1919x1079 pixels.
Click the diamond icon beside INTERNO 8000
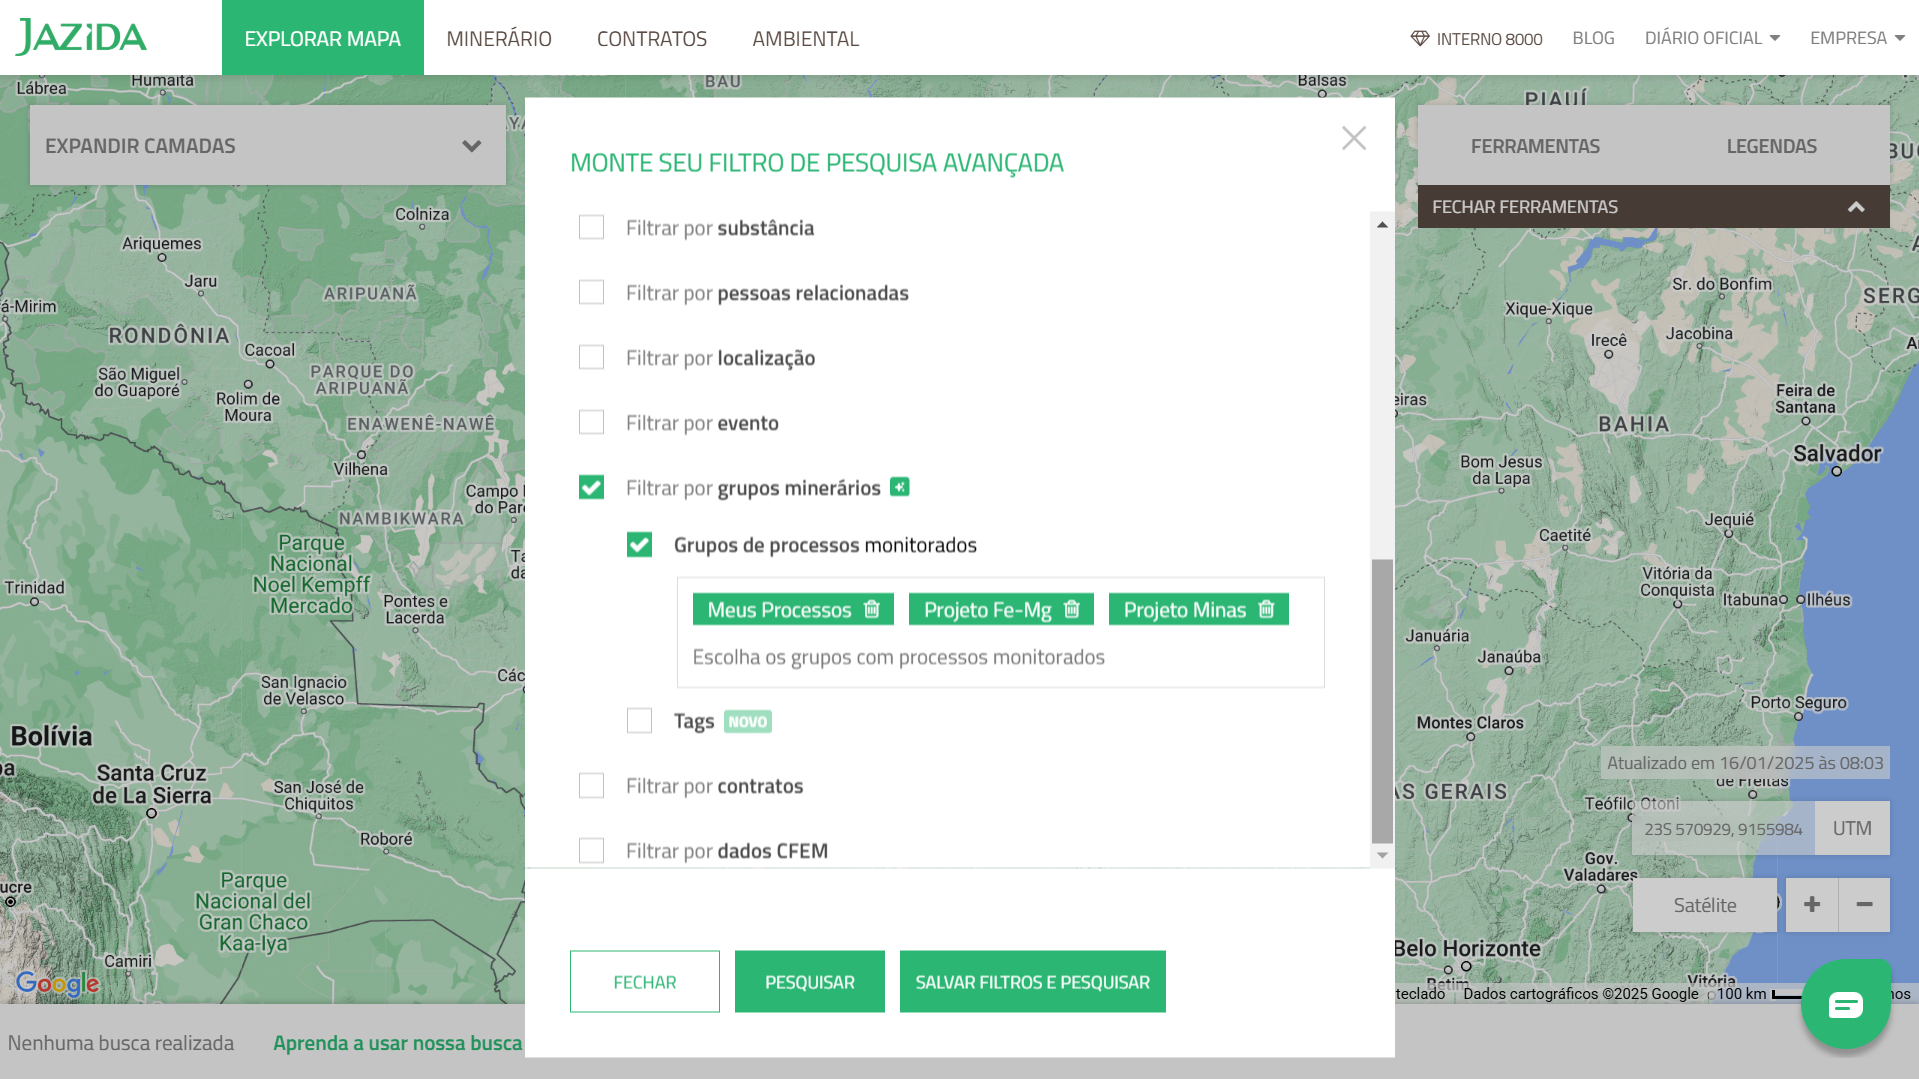1419,38
